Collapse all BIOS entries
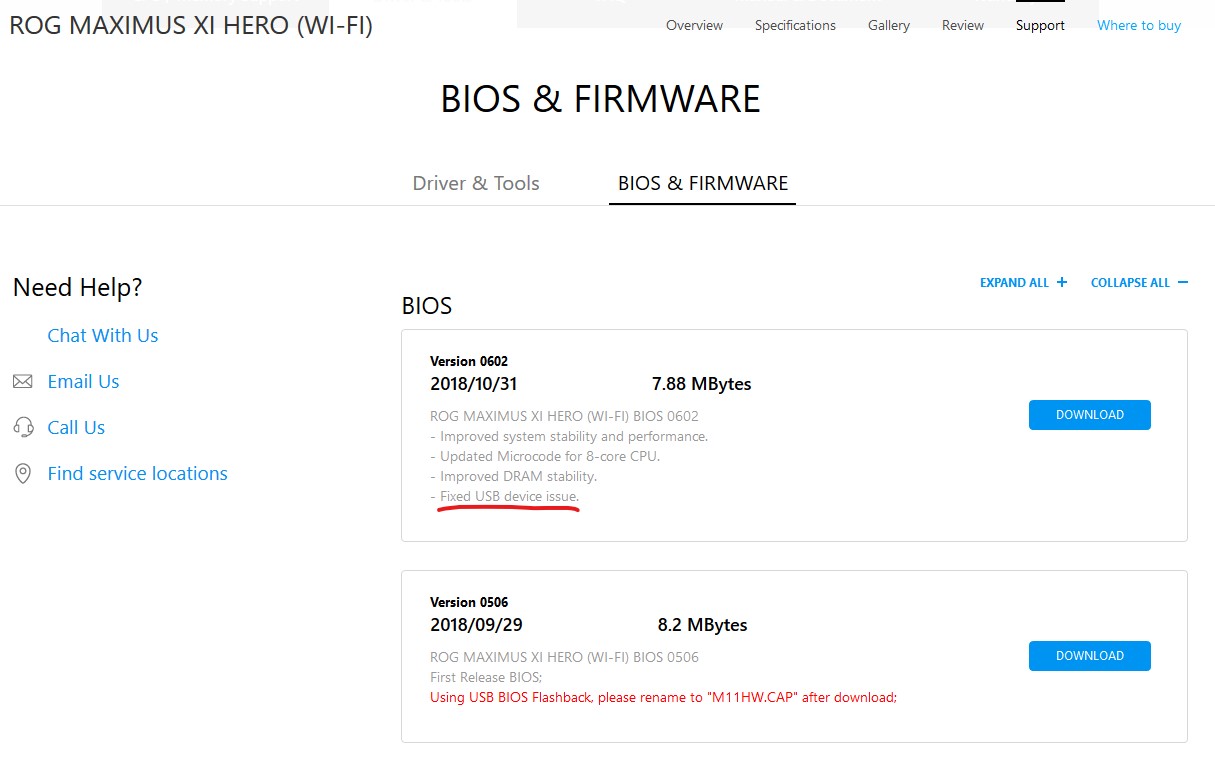1215x774 pixels. point(1140,283)
